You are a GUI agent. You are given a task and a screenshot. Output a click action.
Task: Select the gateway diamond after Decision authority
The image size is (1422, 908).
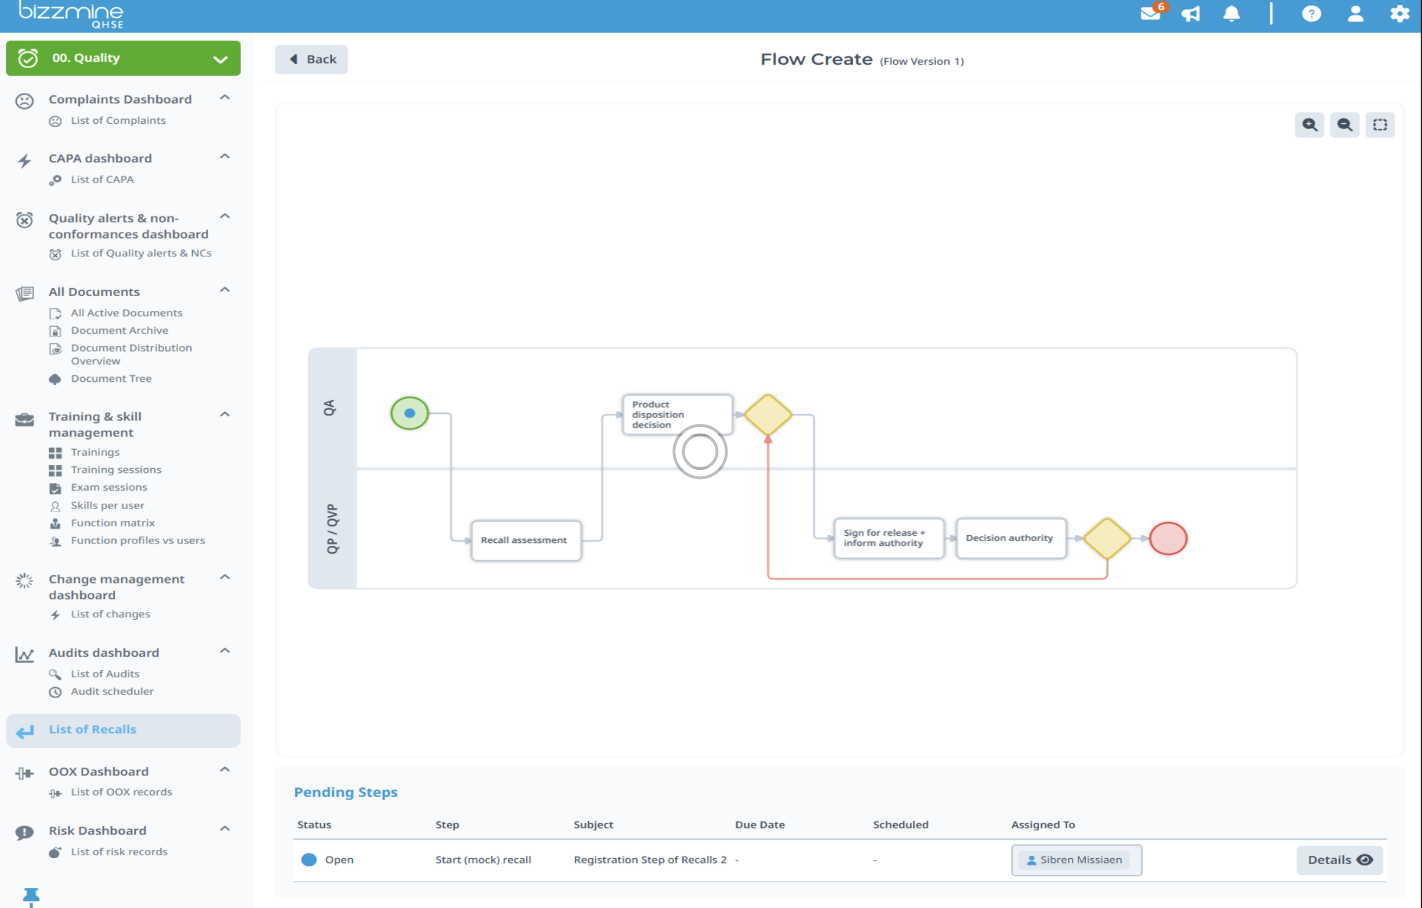click(x=1107, y=539)
